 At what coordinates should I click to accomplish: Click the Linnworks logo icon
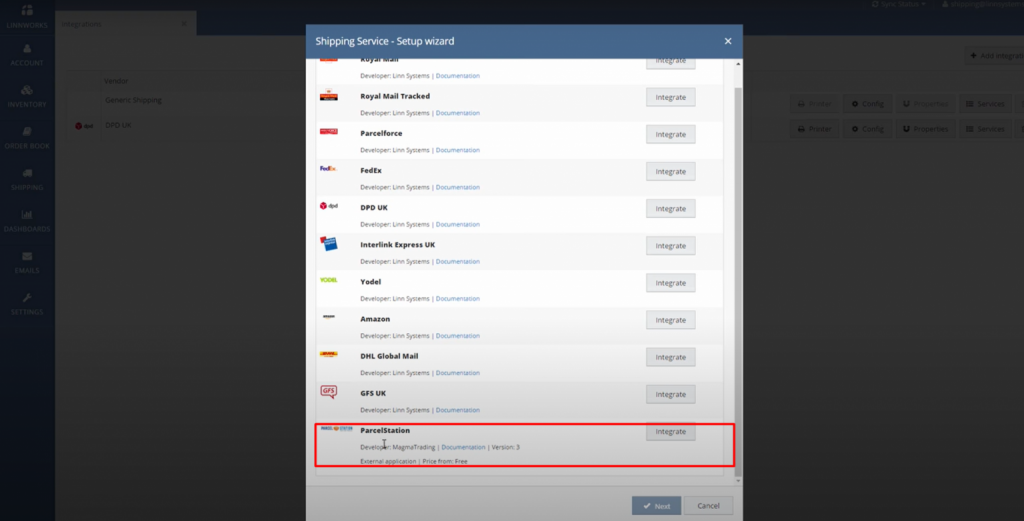click(27, 10)
